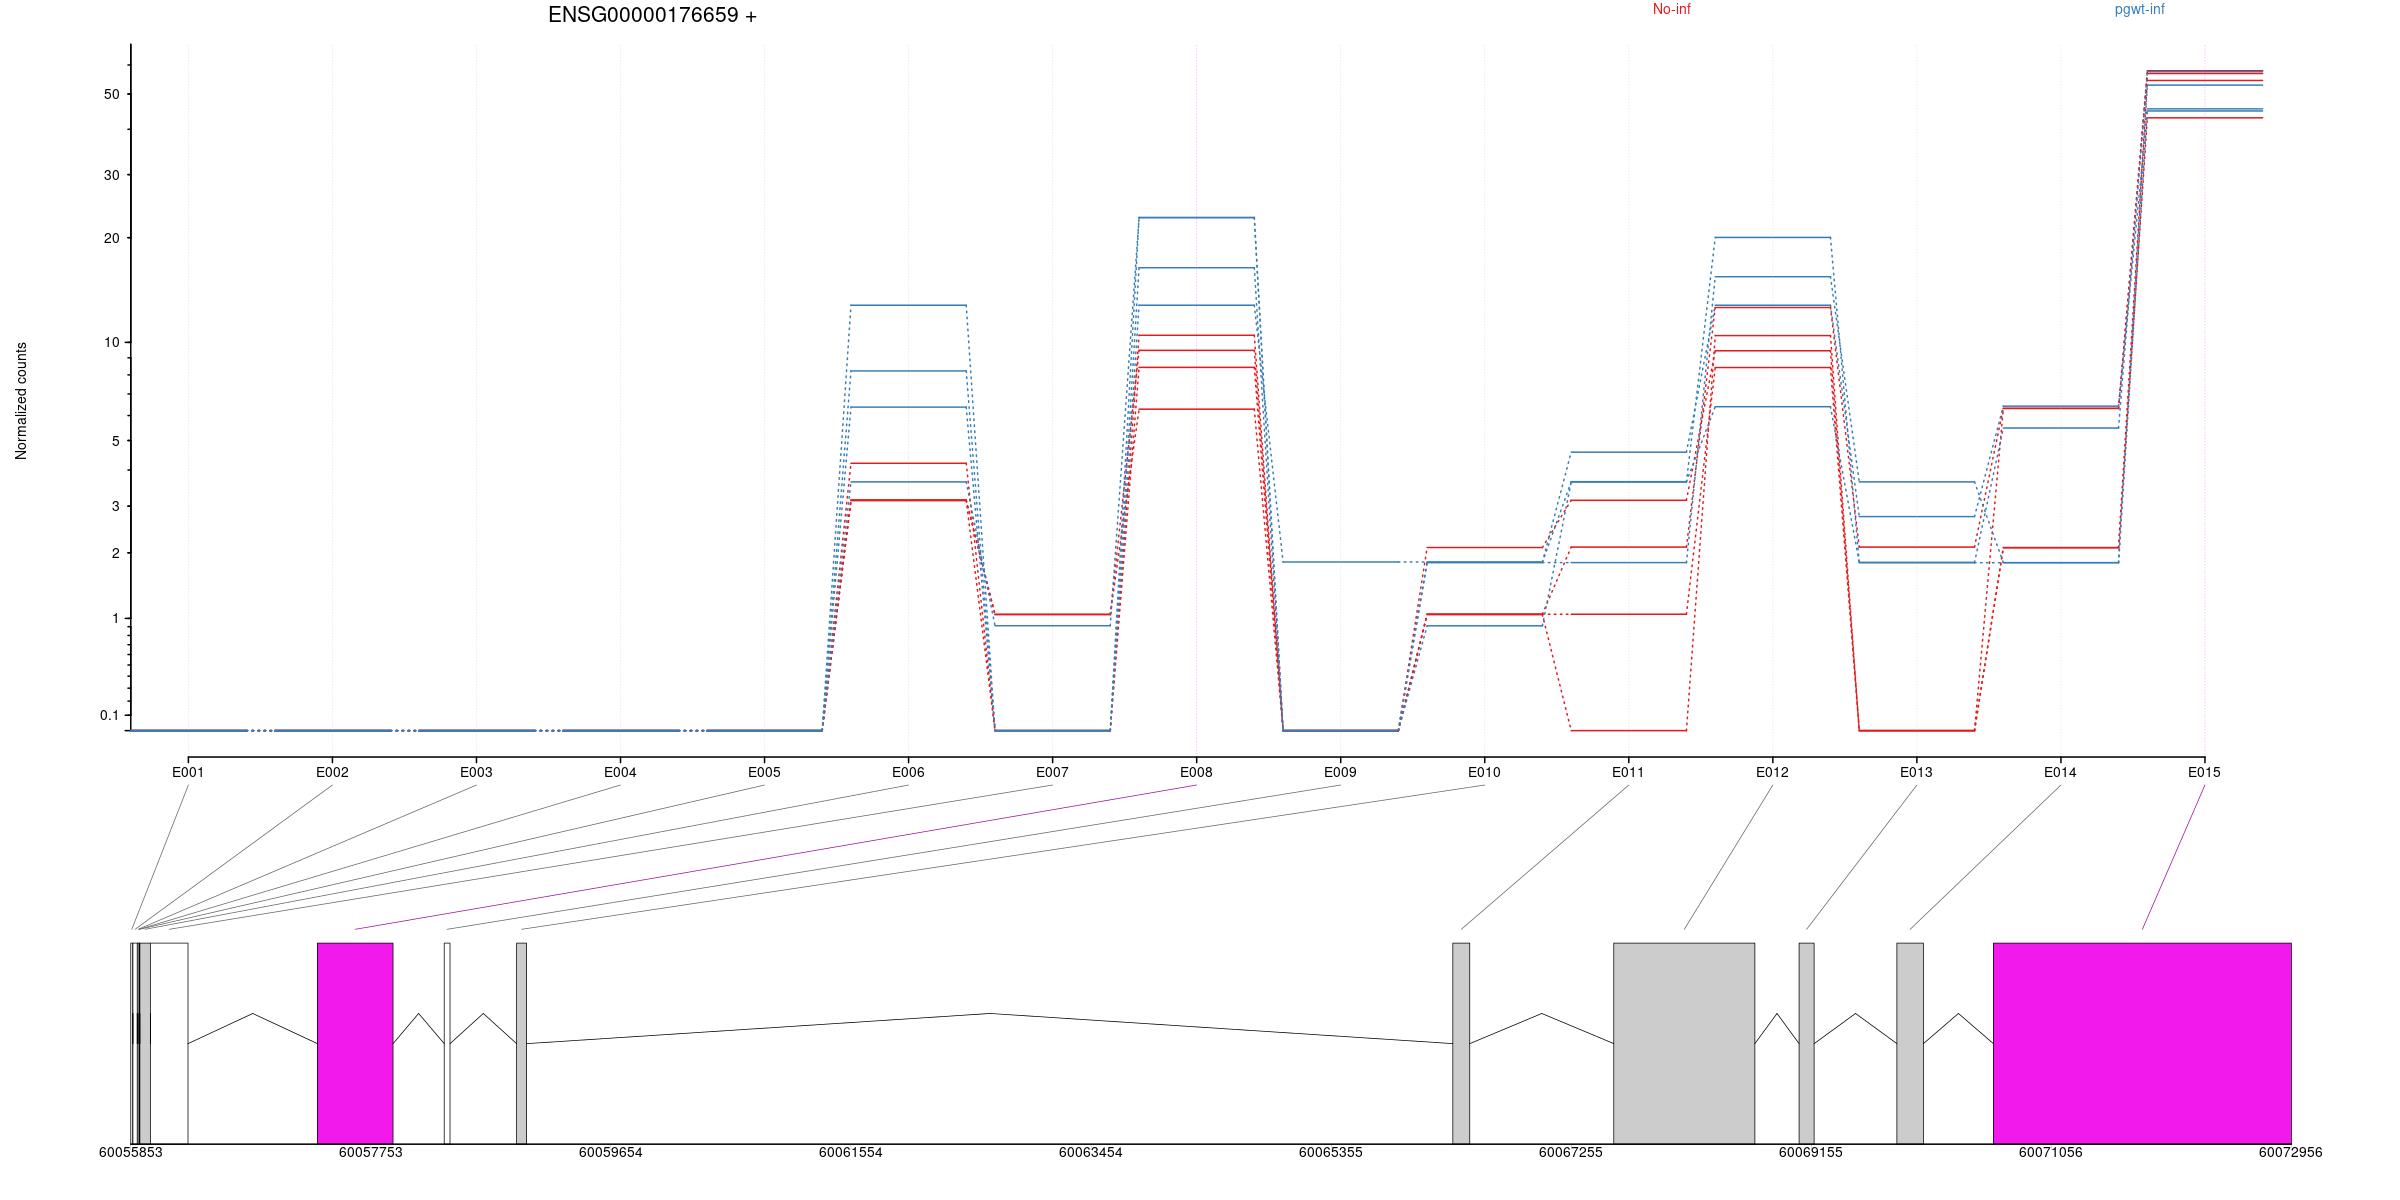This screenshot has width=2400, height=1200.
Task: Click the E009 exon label
Action: click(x=1340, y=772)
